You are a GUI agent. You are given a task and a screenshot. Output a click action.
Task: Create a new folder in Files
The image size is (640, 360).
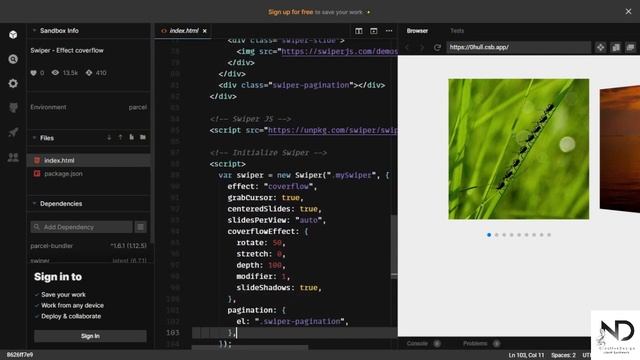[x=142, y=137]
